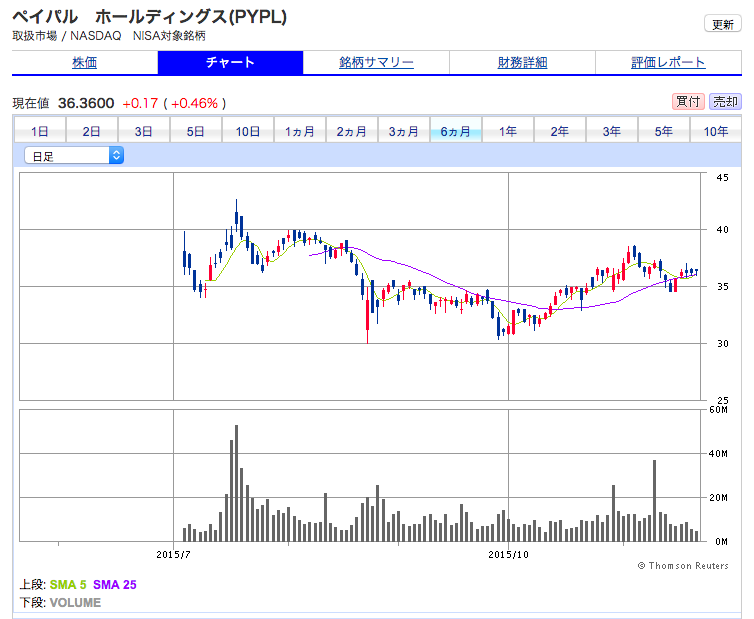
Task: Click the SMA 25 legend label
Action: point(115,585)
